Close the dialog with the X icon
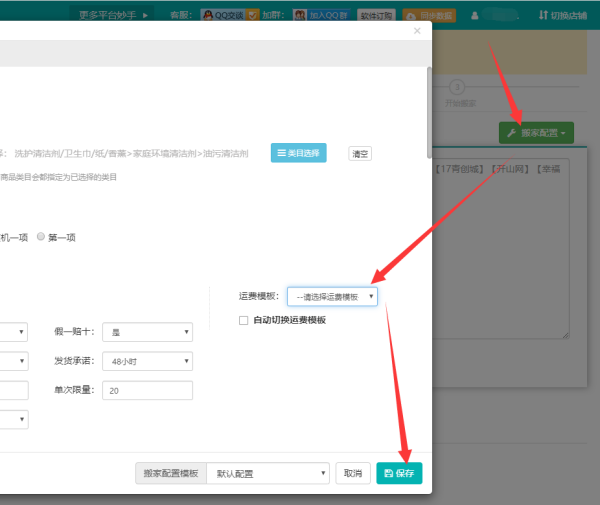The height and width of the screenshot is (505, 600). [417, 31]
